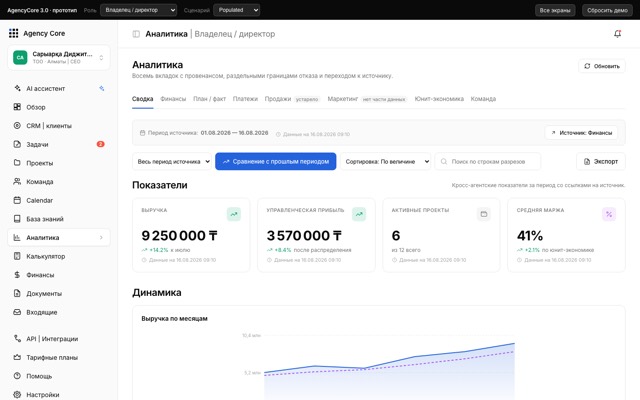
Task: Switch to the Финансы tab
Action: [x=173, y=99]
